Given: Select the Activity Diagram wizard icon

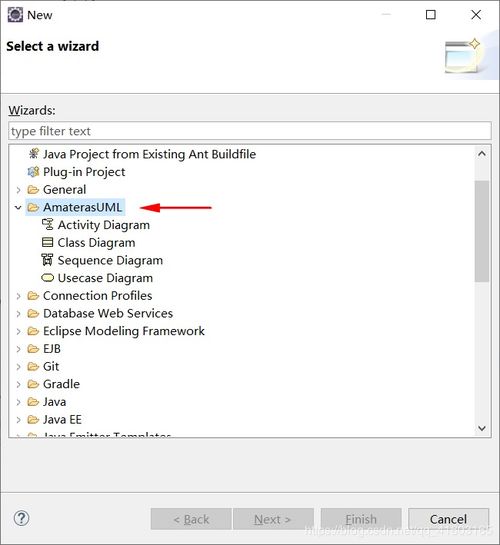Looking at the screenshot, I should click(47, 225).
